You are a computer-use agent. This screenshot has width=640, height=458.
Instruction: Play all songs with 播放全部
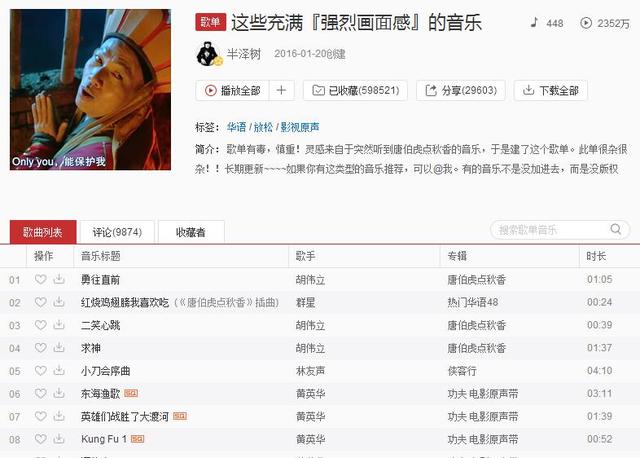(x=232, y=90)
